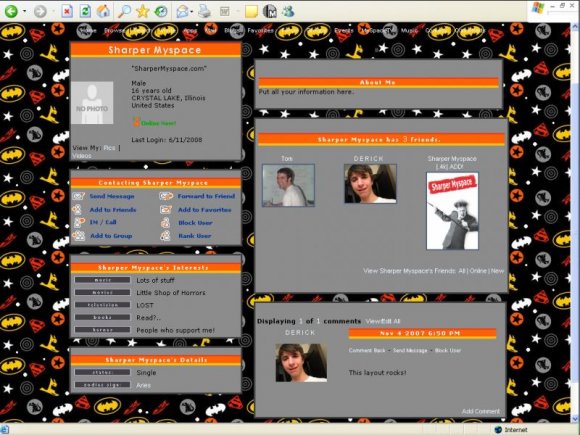Image resolution: width=580 pixels, height=435 pixels.
Task: Open DERICK's photo in the comments section
Action: [301, 363]
